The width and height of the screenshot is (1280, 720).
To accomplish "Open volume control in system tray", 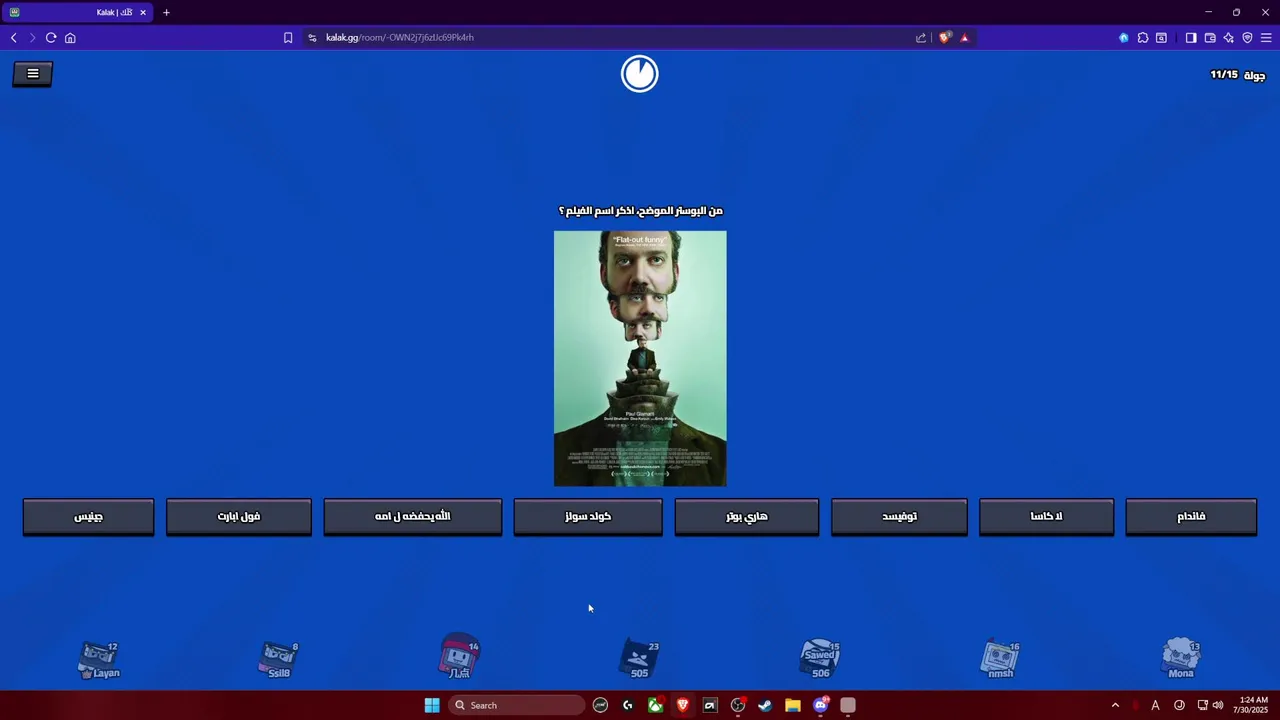I will pos(1218,705).
